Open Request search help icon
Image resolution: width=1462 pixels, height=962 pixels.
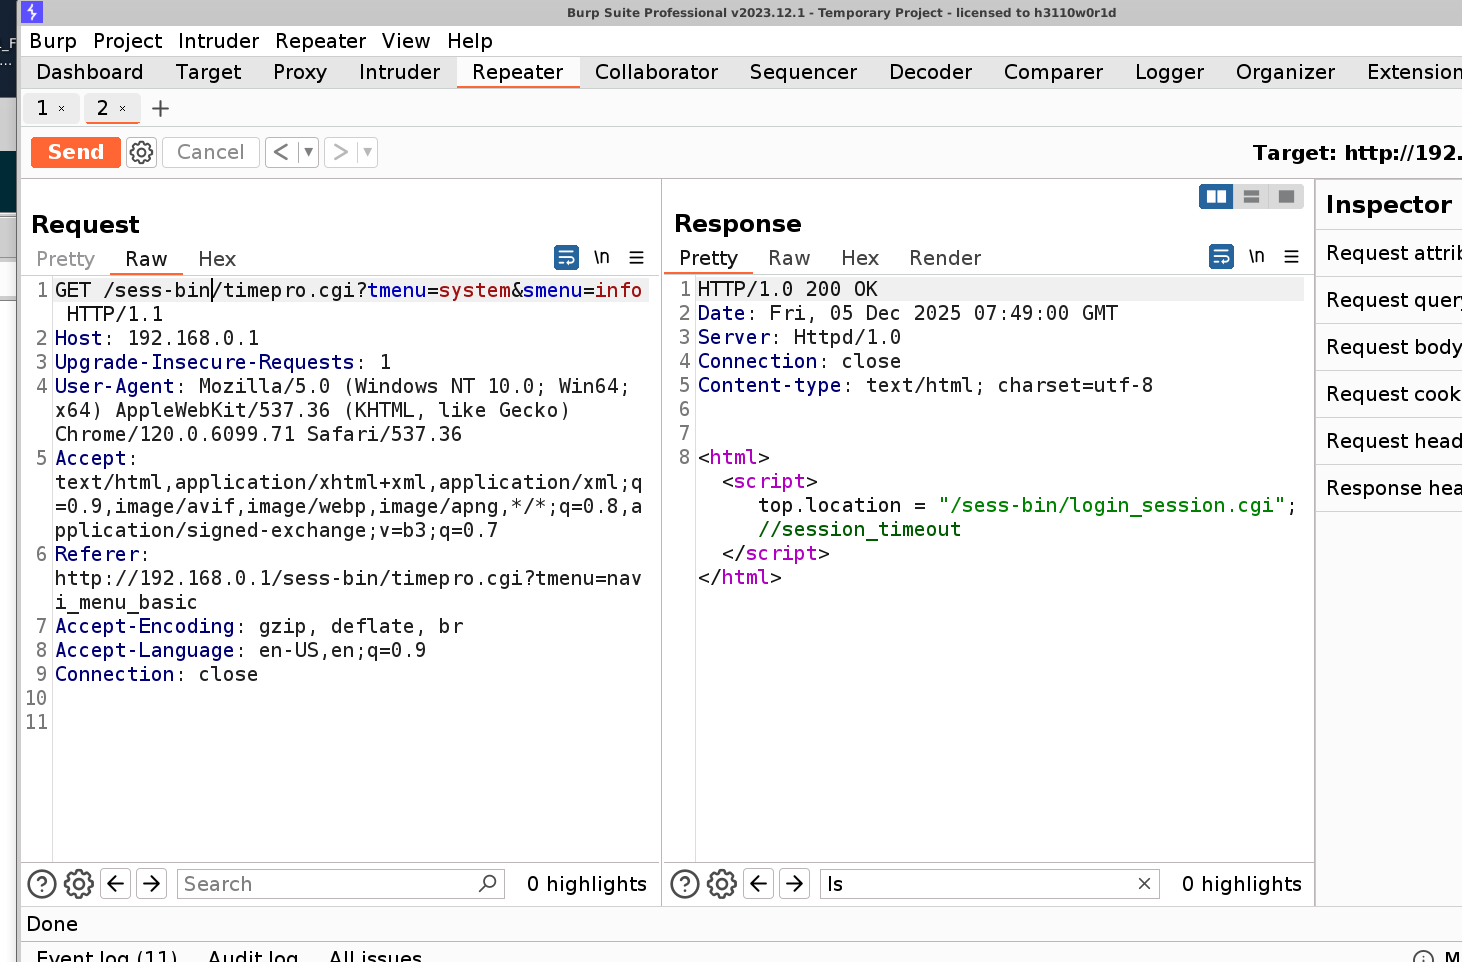[42, 884]
